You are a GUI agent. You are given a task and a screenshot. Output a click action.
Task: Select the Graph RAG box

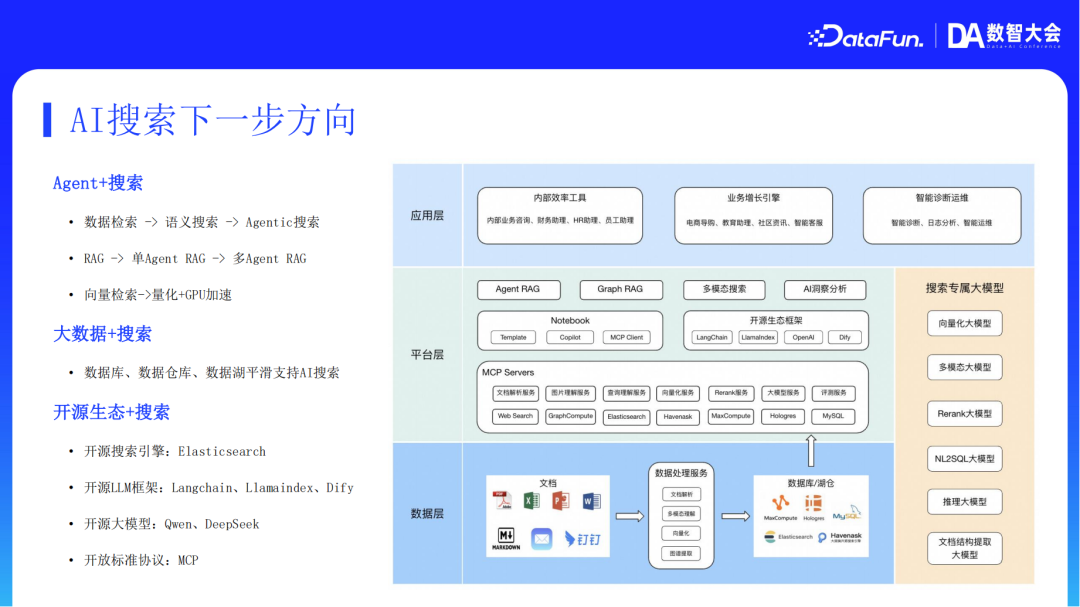tap(621, 289)
